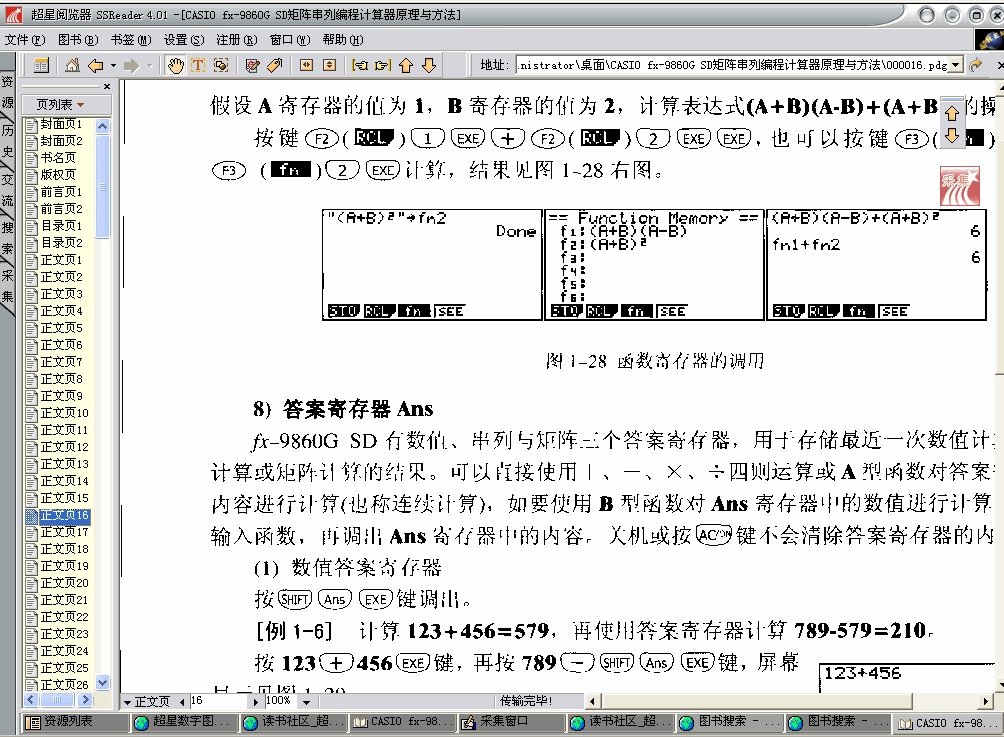Click the page list scroll right arrow

(86, 700)
